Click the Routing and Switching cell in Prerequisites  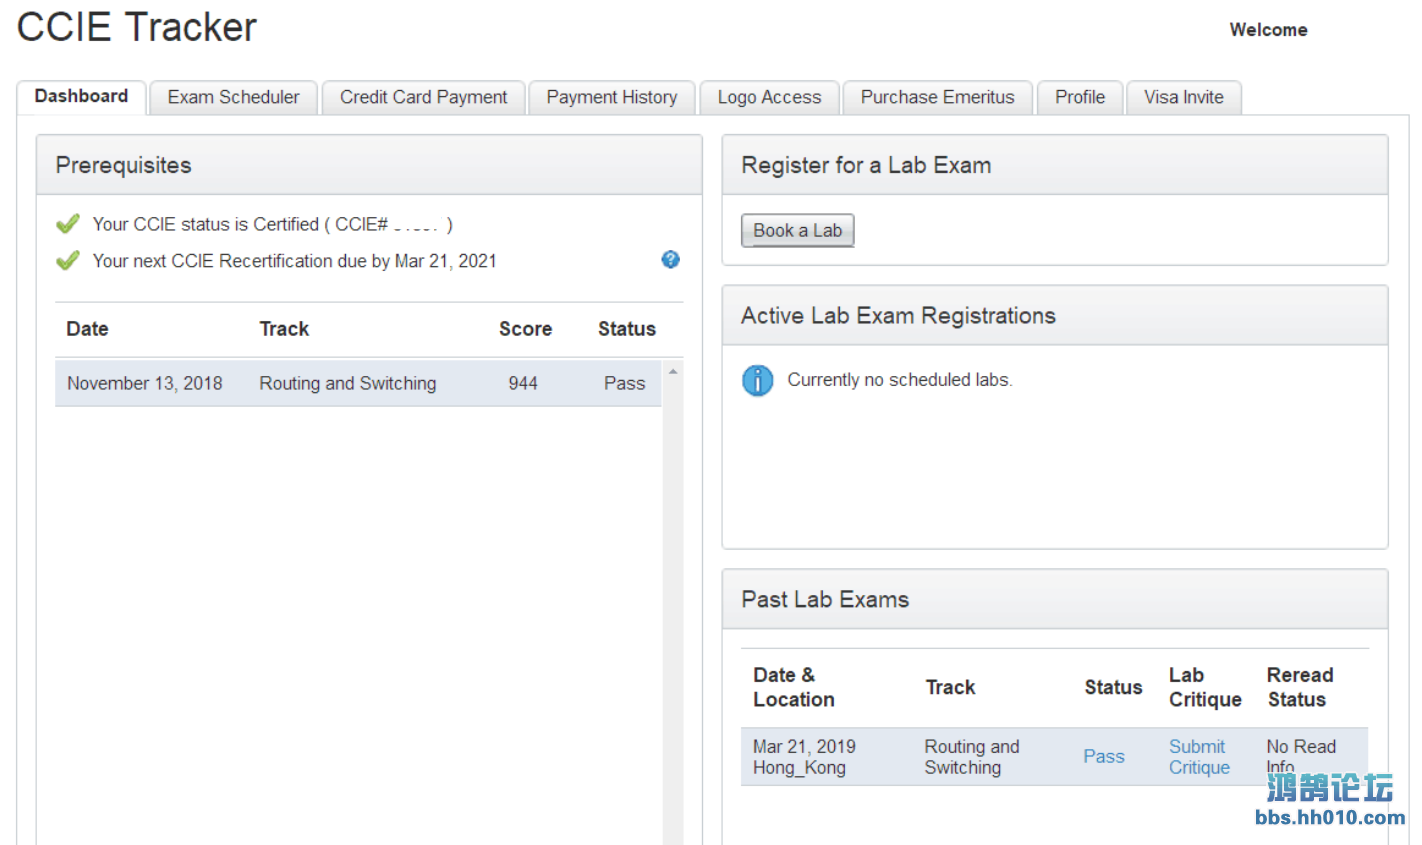(x=348, y=383)
